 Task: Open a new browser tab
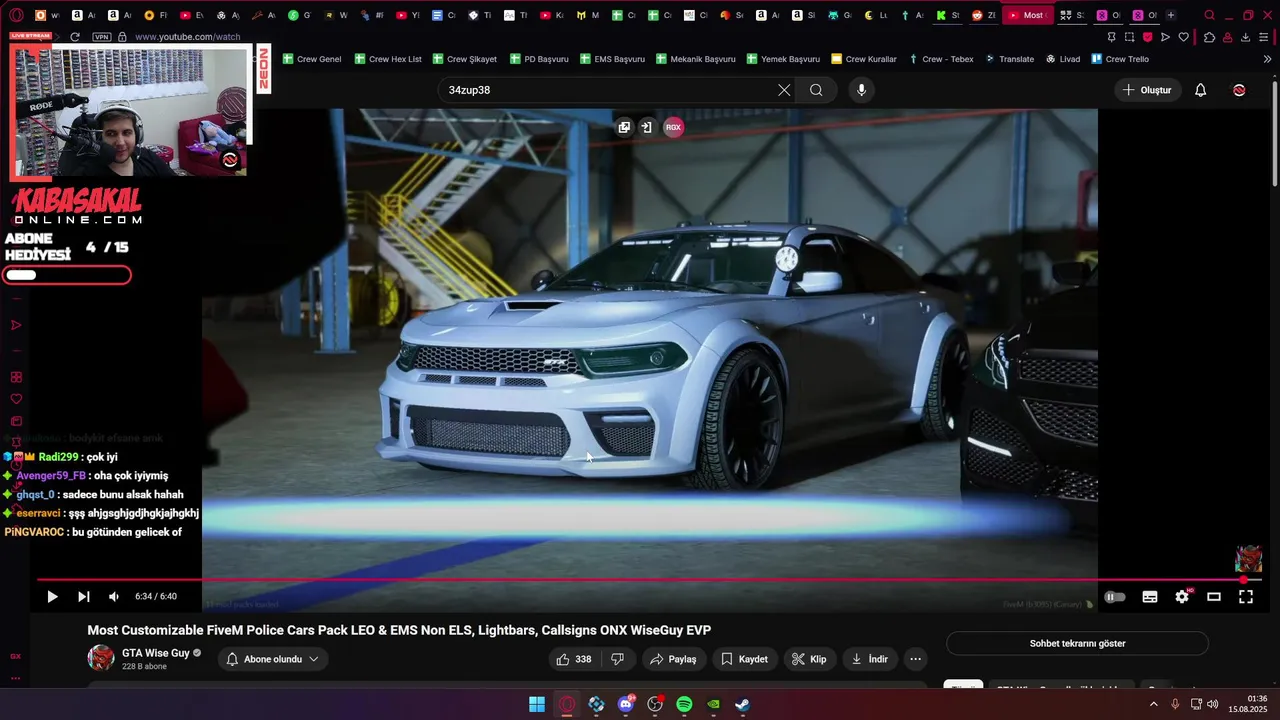(1171, 15)
